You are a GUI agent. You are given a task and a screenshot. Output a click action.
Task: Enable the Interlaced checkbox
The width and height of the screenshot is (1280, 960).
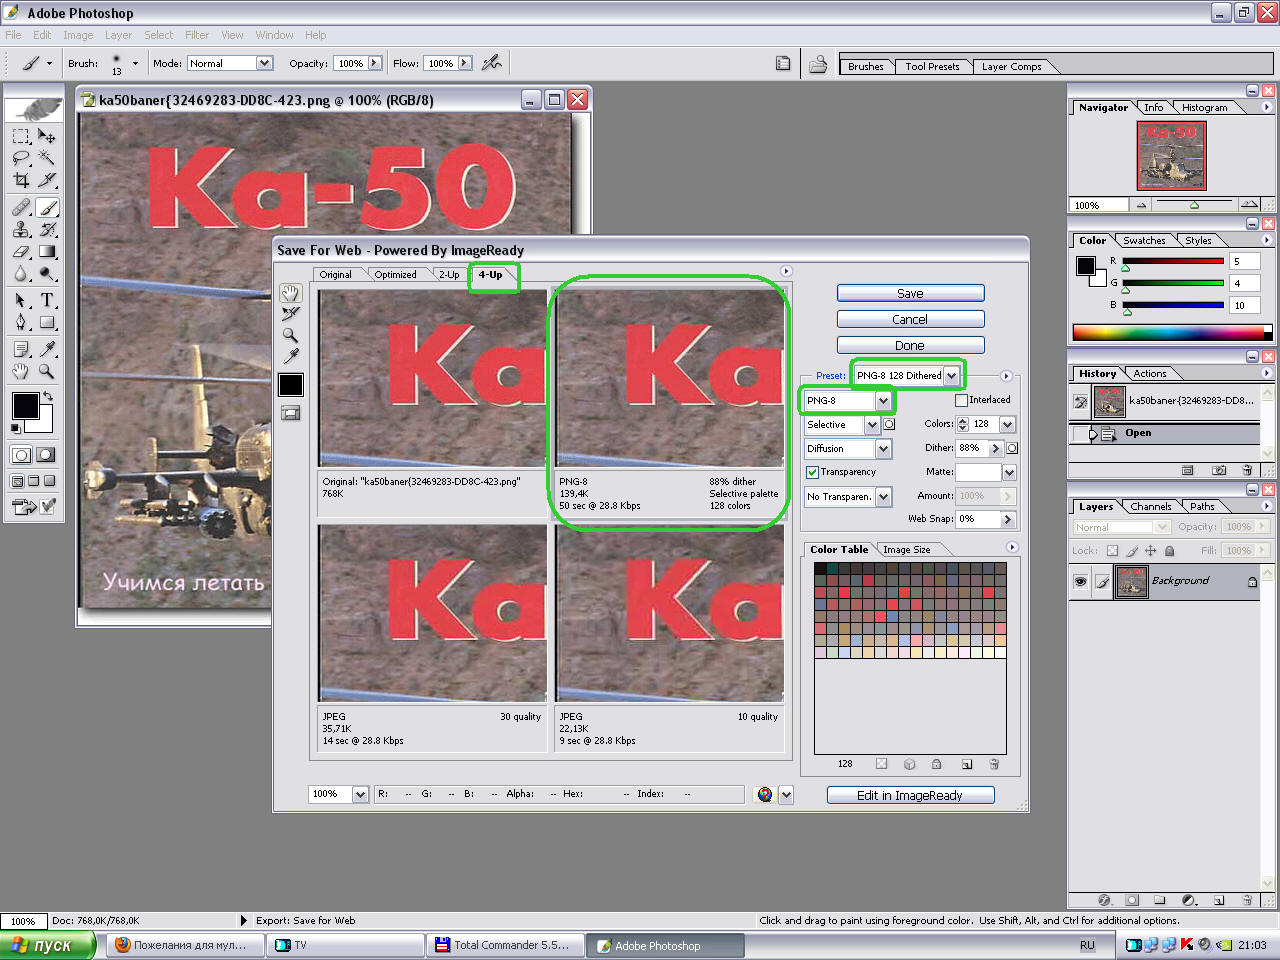click(961, 400)
